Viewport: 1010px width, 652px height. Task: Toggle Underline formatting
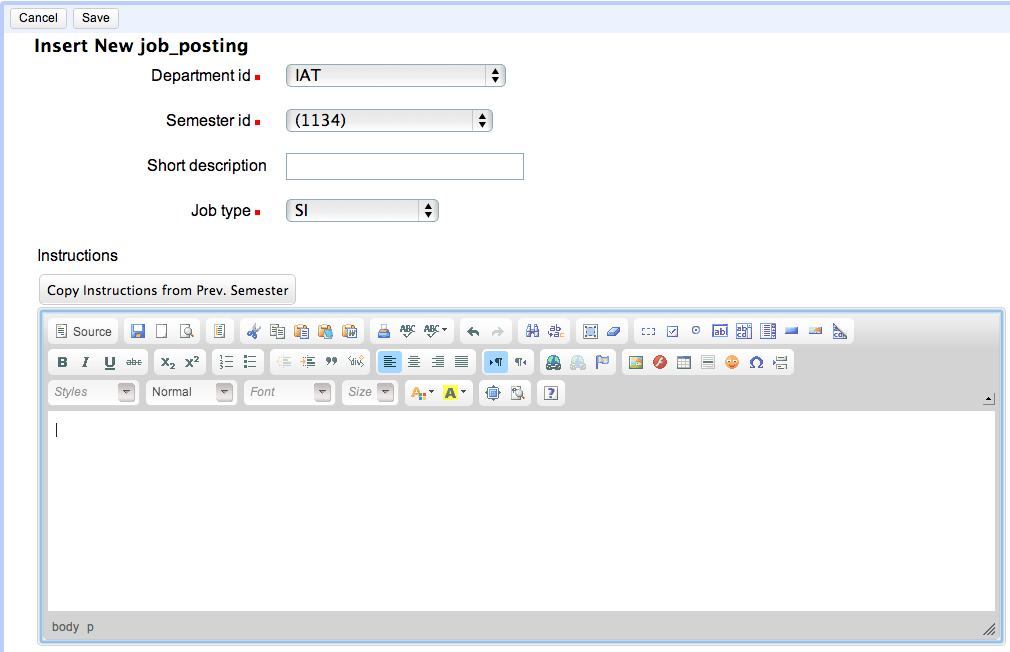click(x=110, y=362)
